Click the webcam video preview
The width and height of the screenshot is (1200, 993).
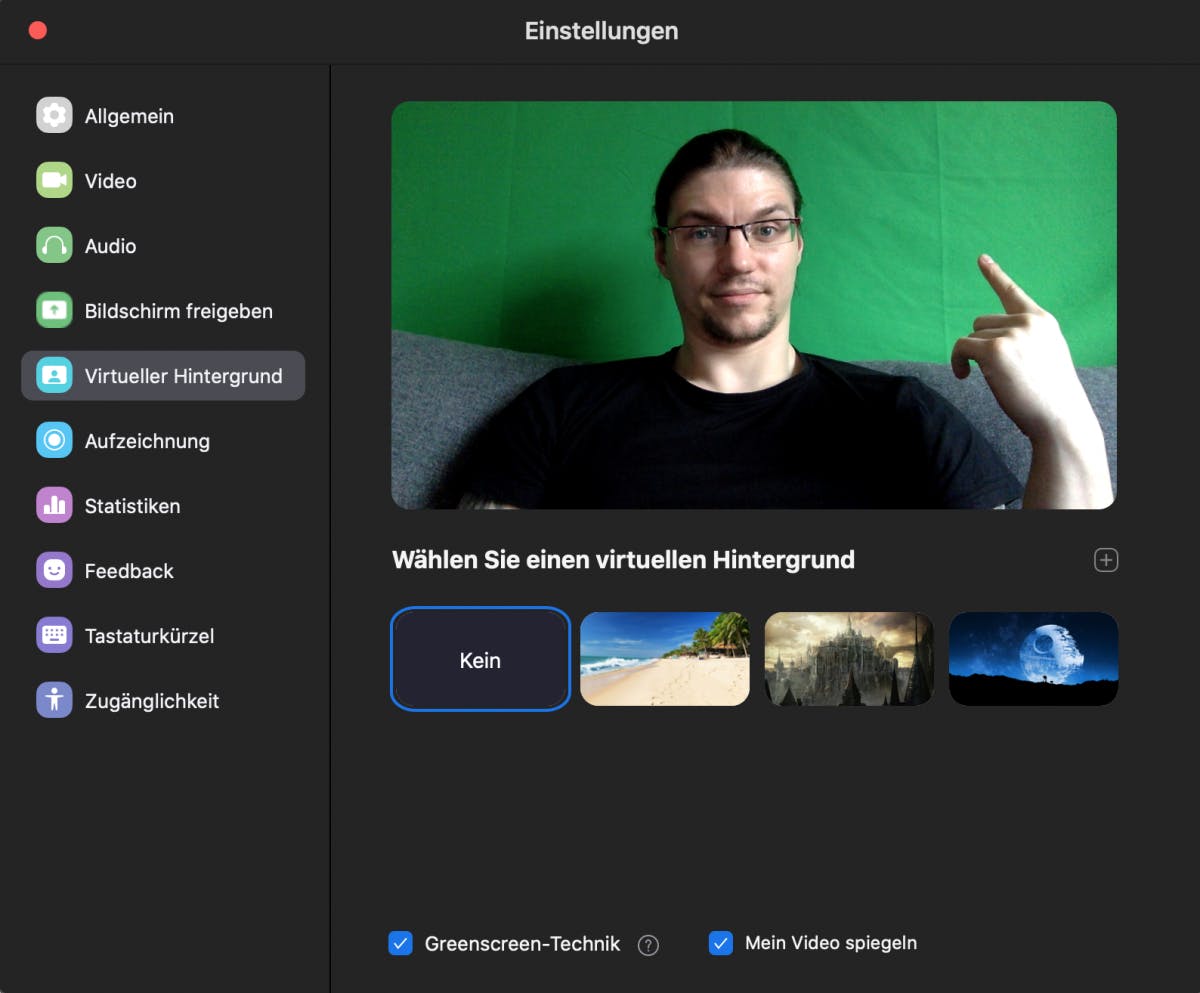click(x=753, y=305)
